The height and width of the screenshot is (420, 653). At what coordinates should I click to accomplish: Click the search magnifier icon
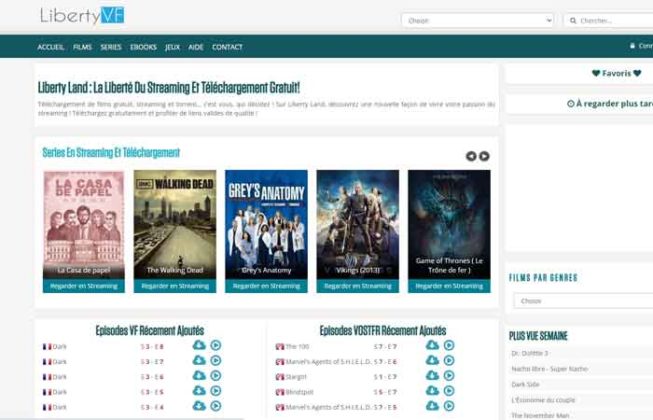click(573, 20)
